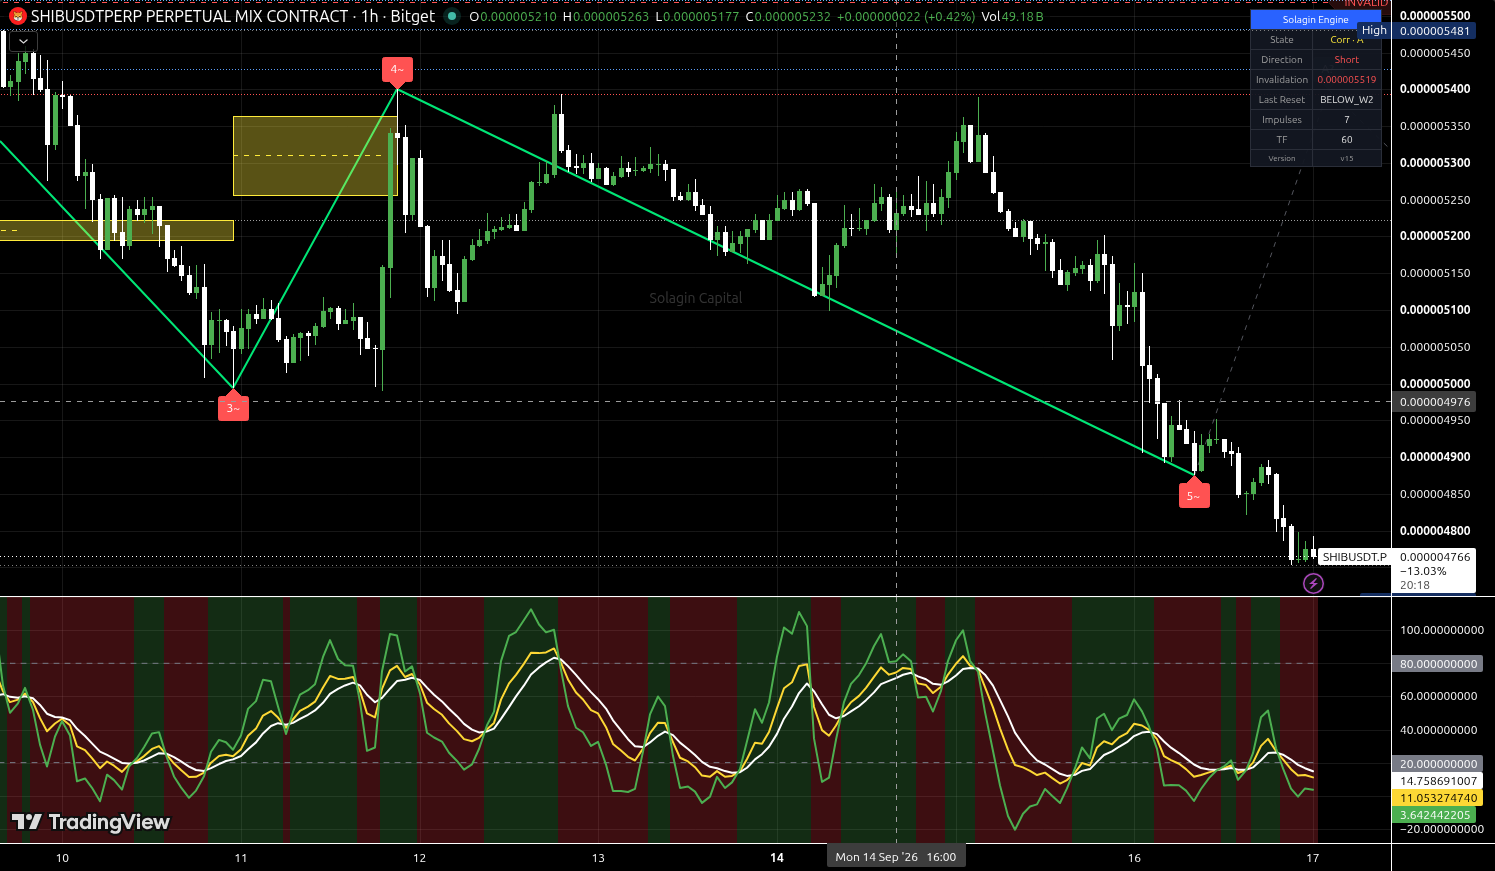
Task: Click the white line value 14.758691007
Action: click(1438, 781)
